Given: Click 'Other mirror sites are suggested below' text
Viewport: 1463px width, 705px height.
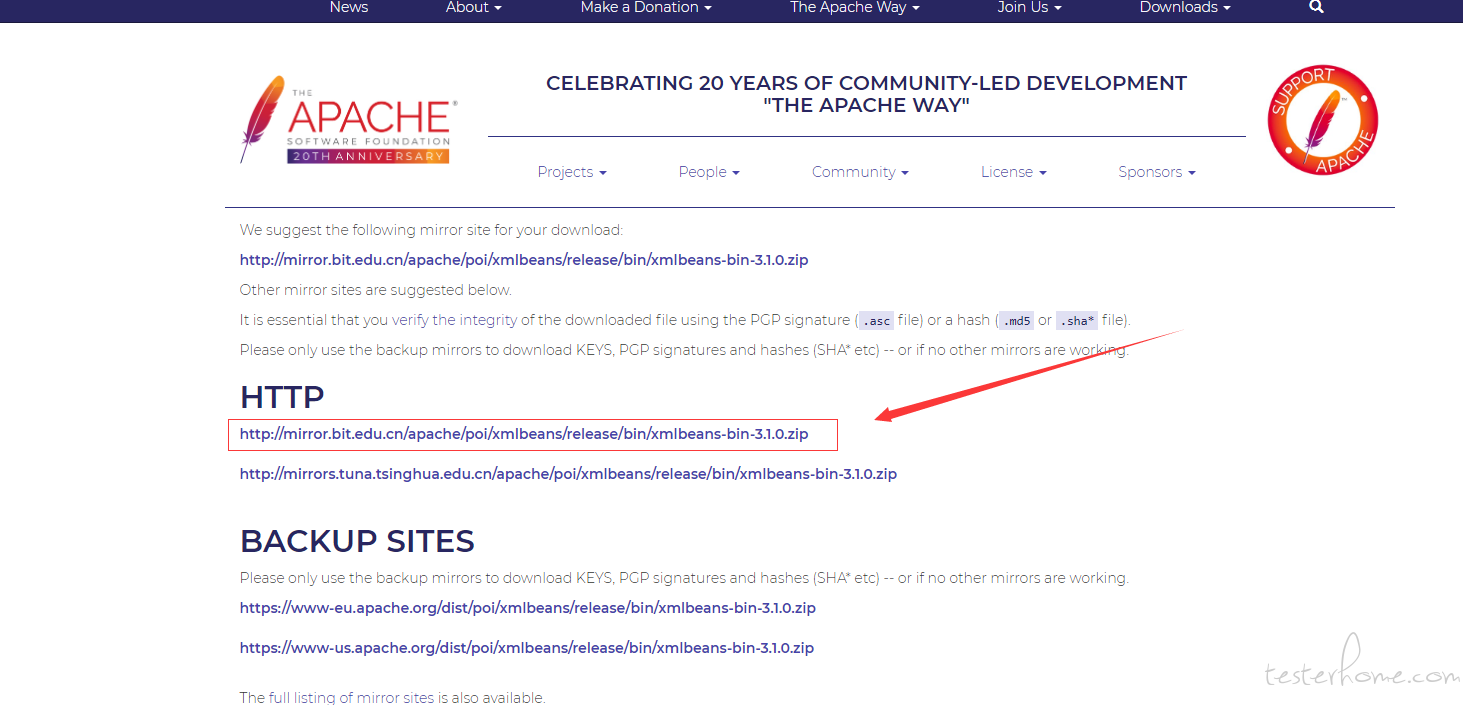Looking at the screenshot, I should pyautogui.click(x=376, y=290).
